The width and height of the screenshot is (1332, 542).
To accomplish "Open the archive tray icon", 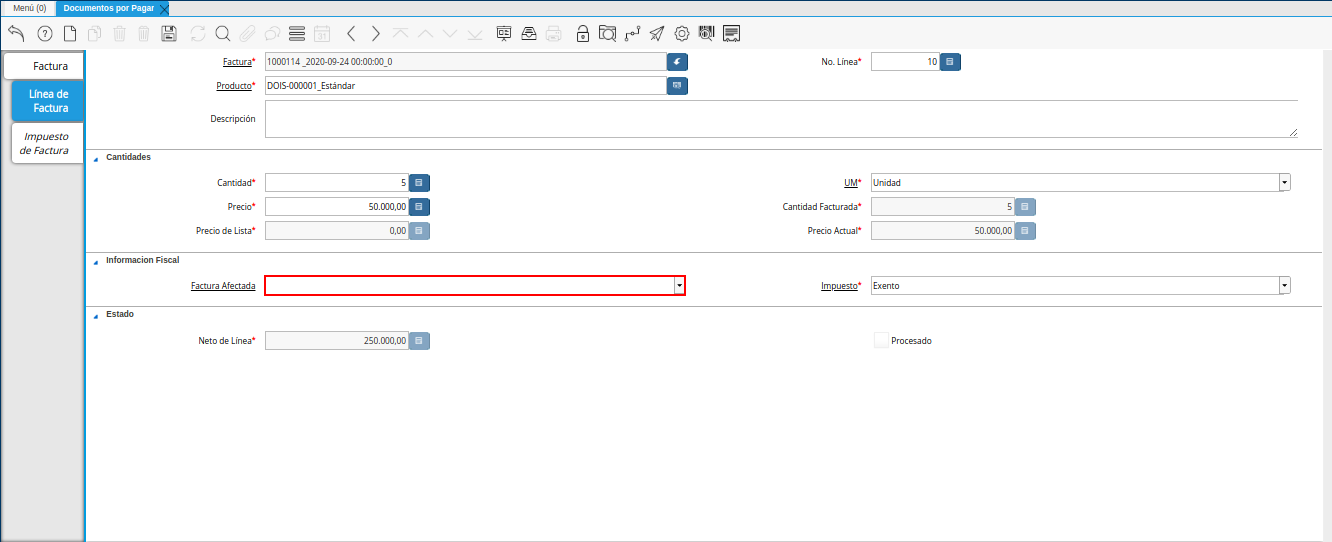I will tap(529, 33).
